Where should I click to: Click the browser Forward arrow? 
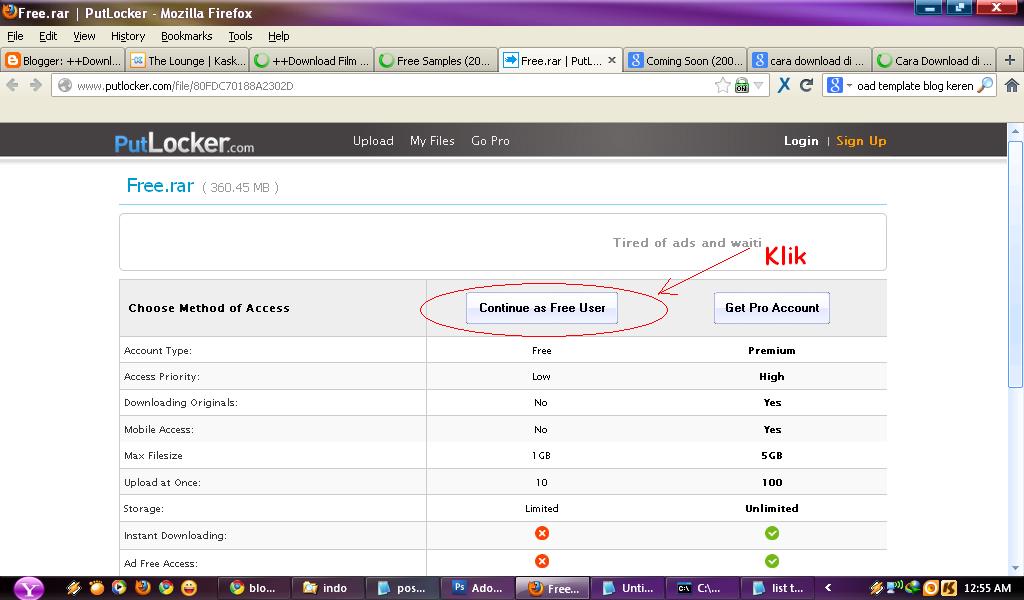pos(36,85)
